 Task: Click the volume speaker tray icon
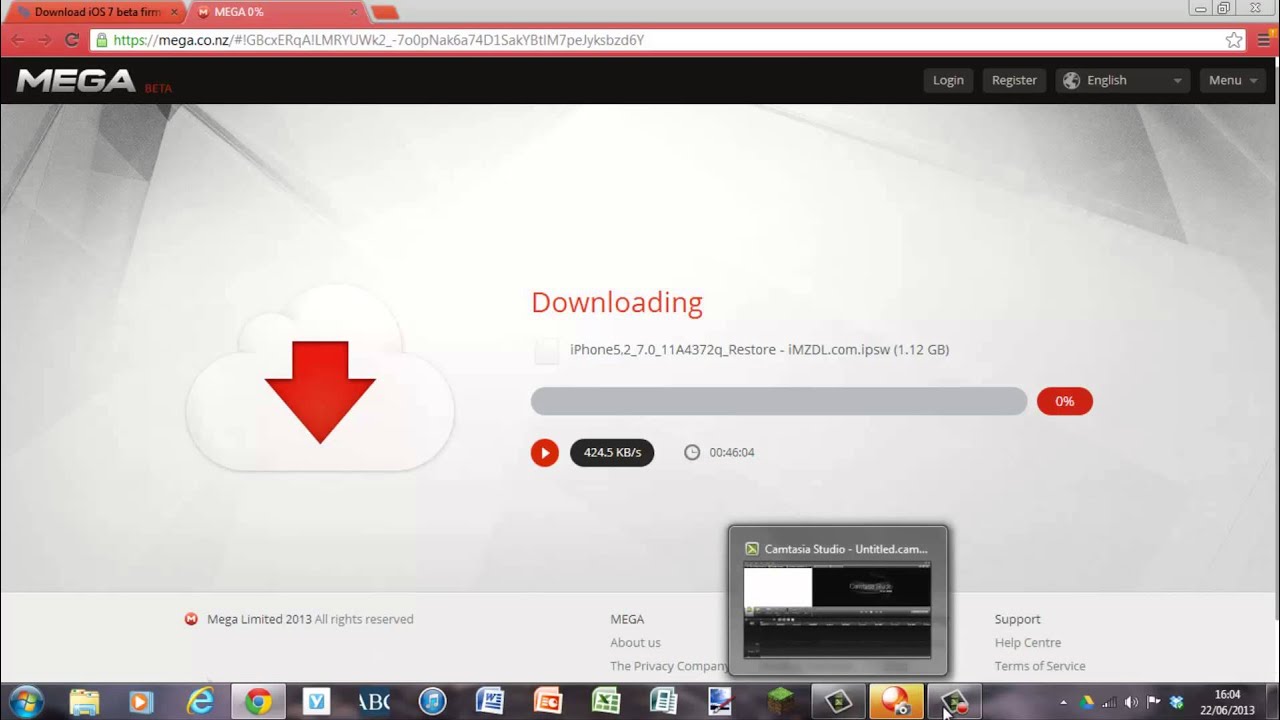point(1131,702)
